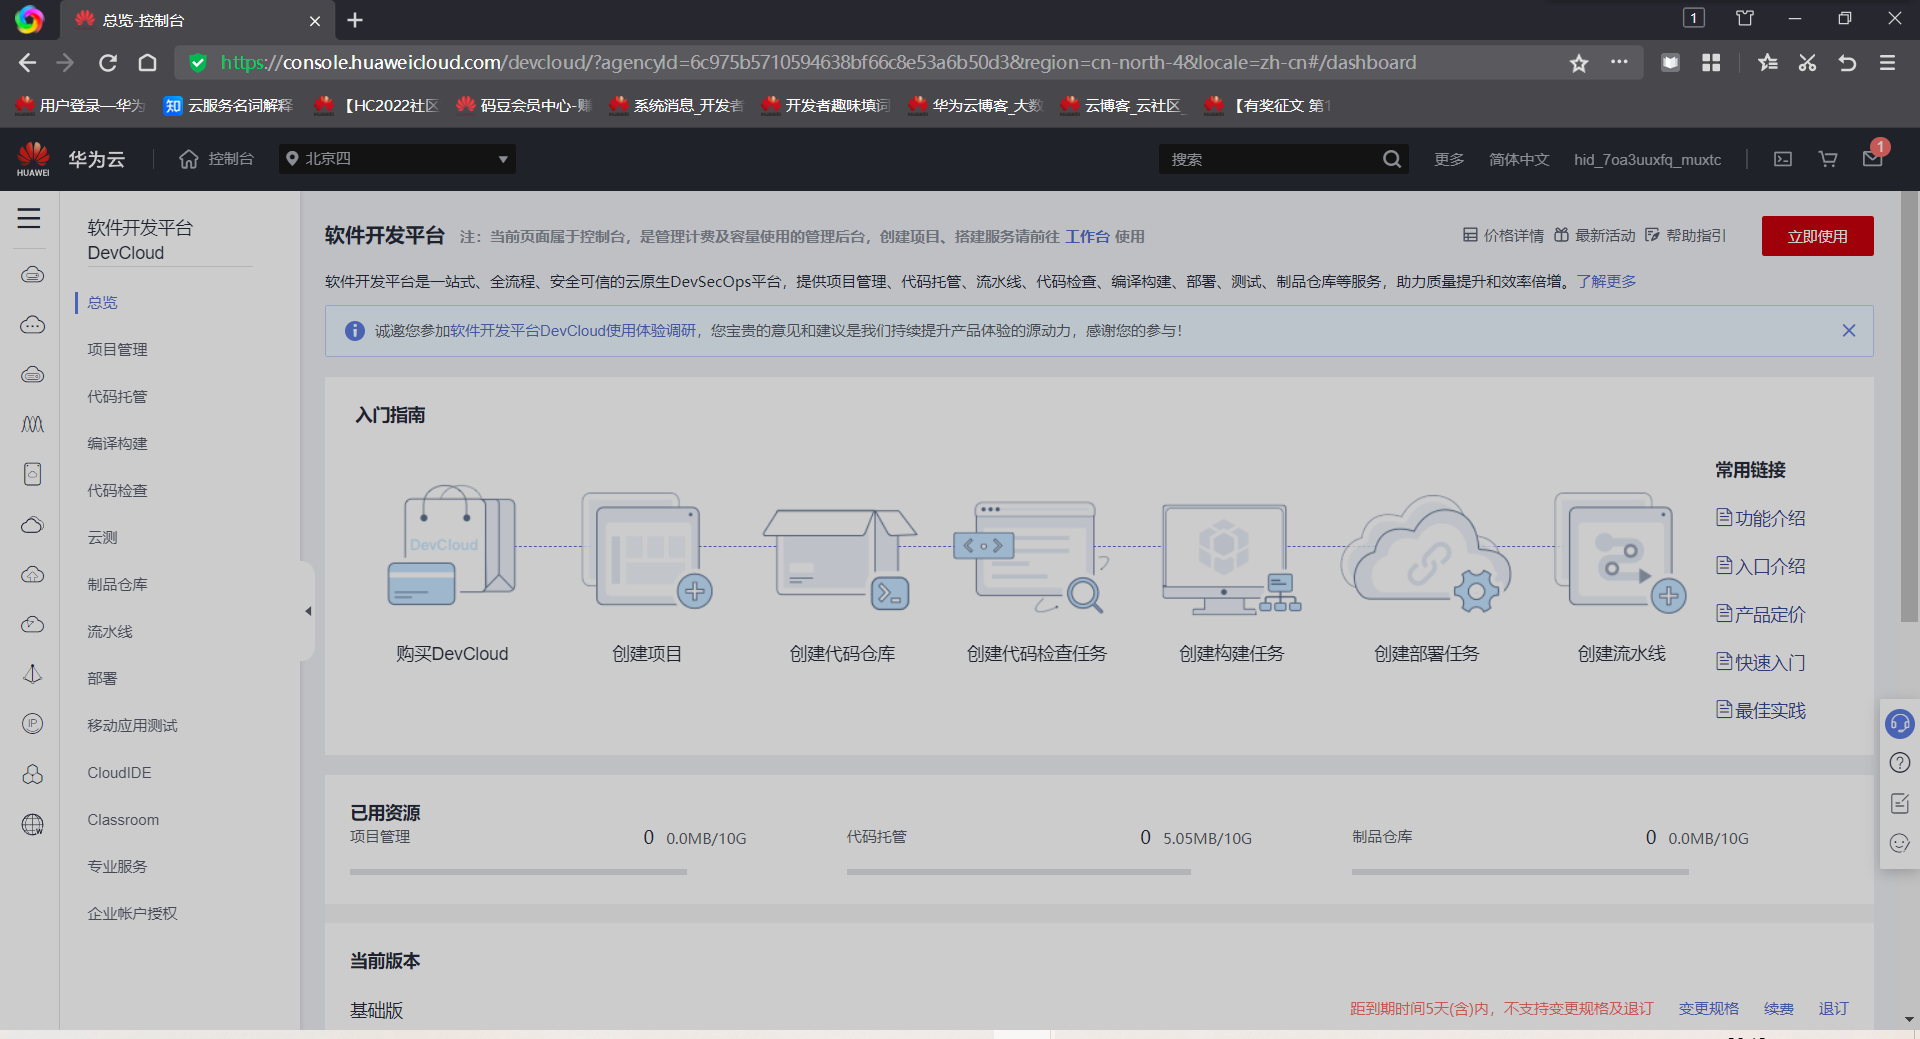Reload the browser page
Viewport: 1920px width, 1039px height.
(108, 63)
